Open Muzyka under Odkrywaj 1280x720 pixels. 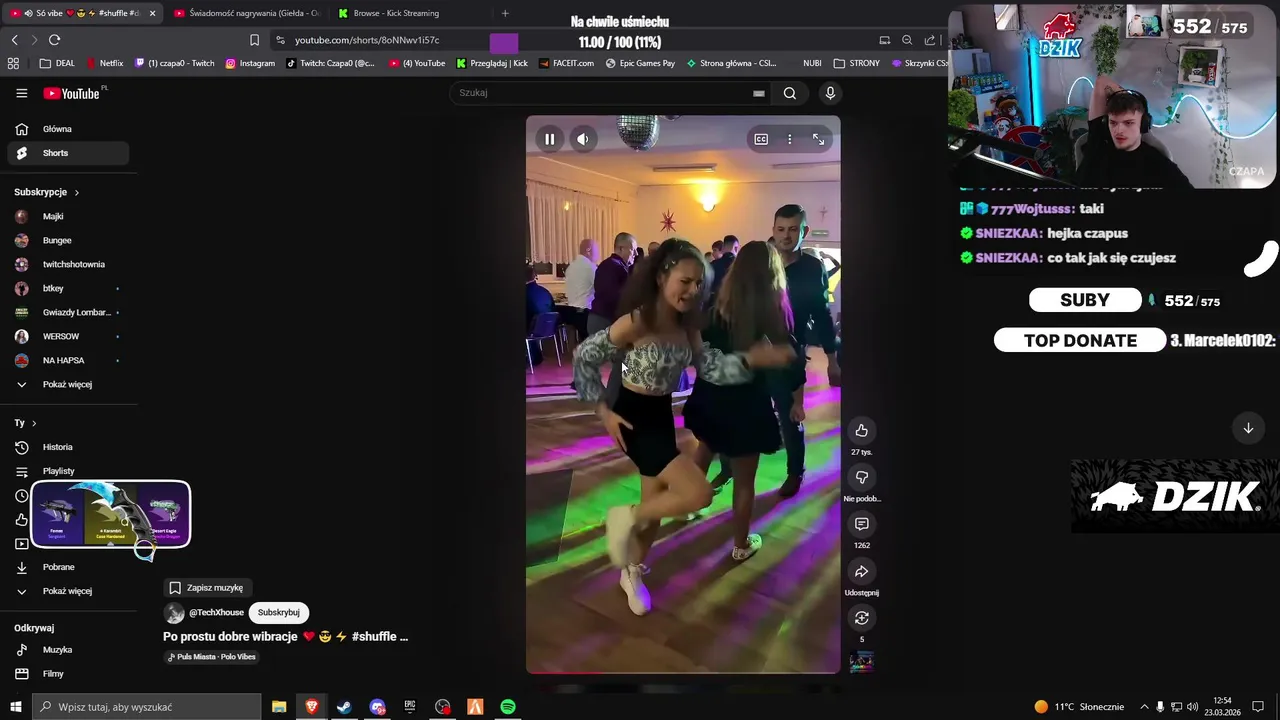pos(68,650)
